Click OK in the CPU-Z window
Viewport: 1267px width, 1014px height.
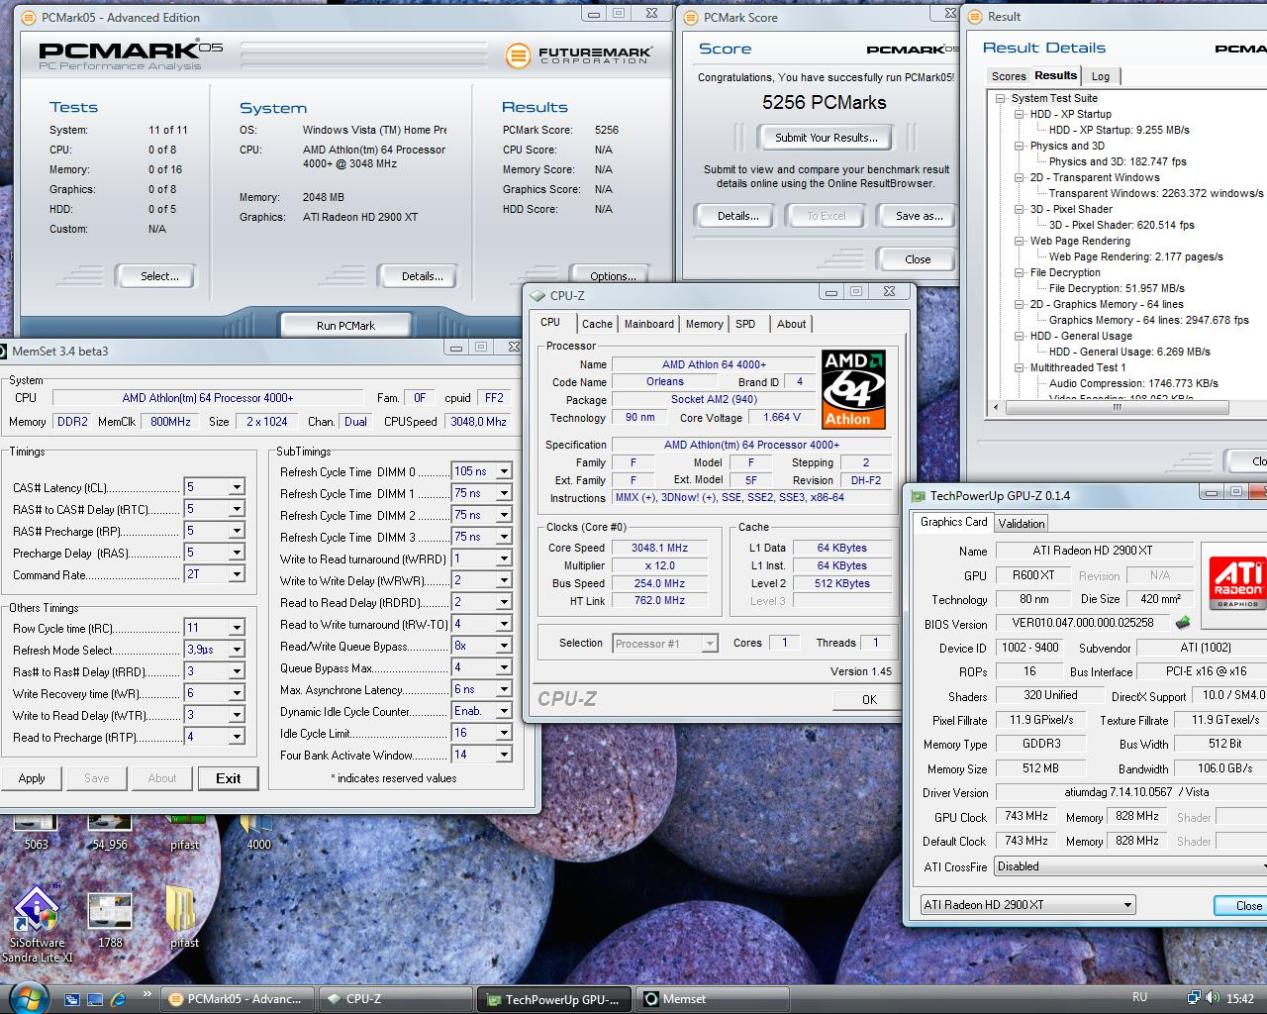(869, 699)
